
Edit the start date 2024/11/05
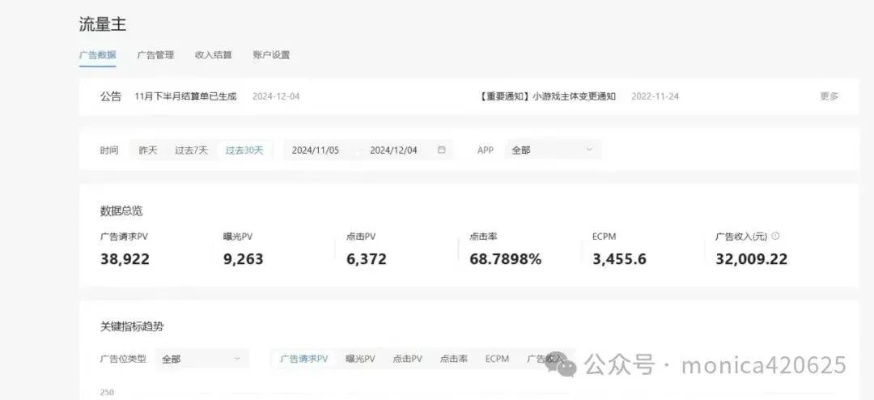315,150
